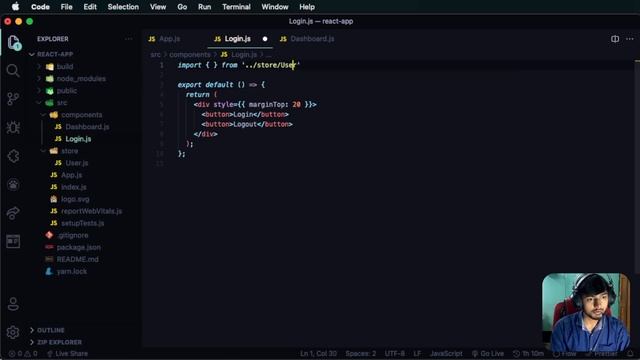The width and height of the screenshot is (640, 360).
Task: Click the LF end-of-line indicator
Action: coord(417,353)
